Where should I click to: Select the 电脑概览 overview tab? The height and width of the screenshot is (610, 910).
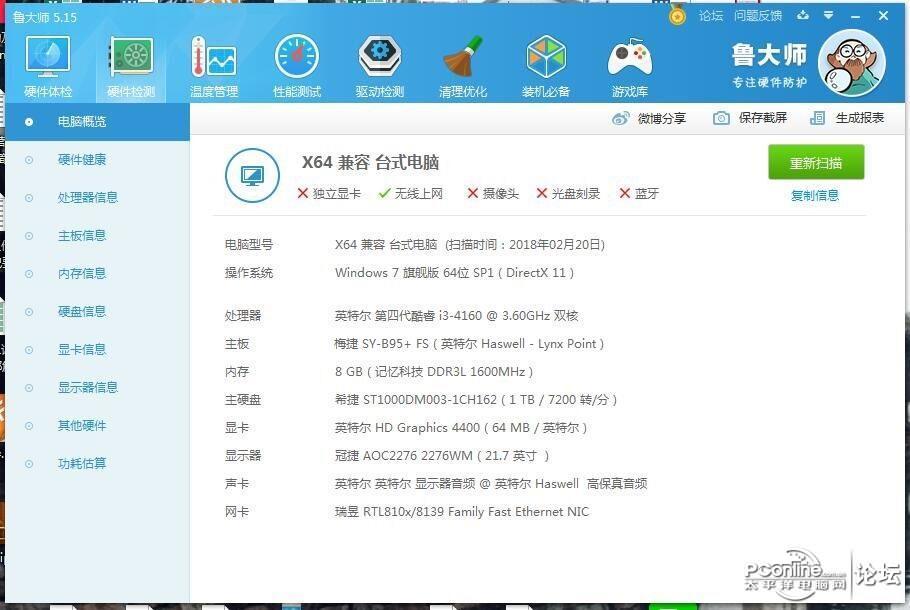(x=98, y=122)
